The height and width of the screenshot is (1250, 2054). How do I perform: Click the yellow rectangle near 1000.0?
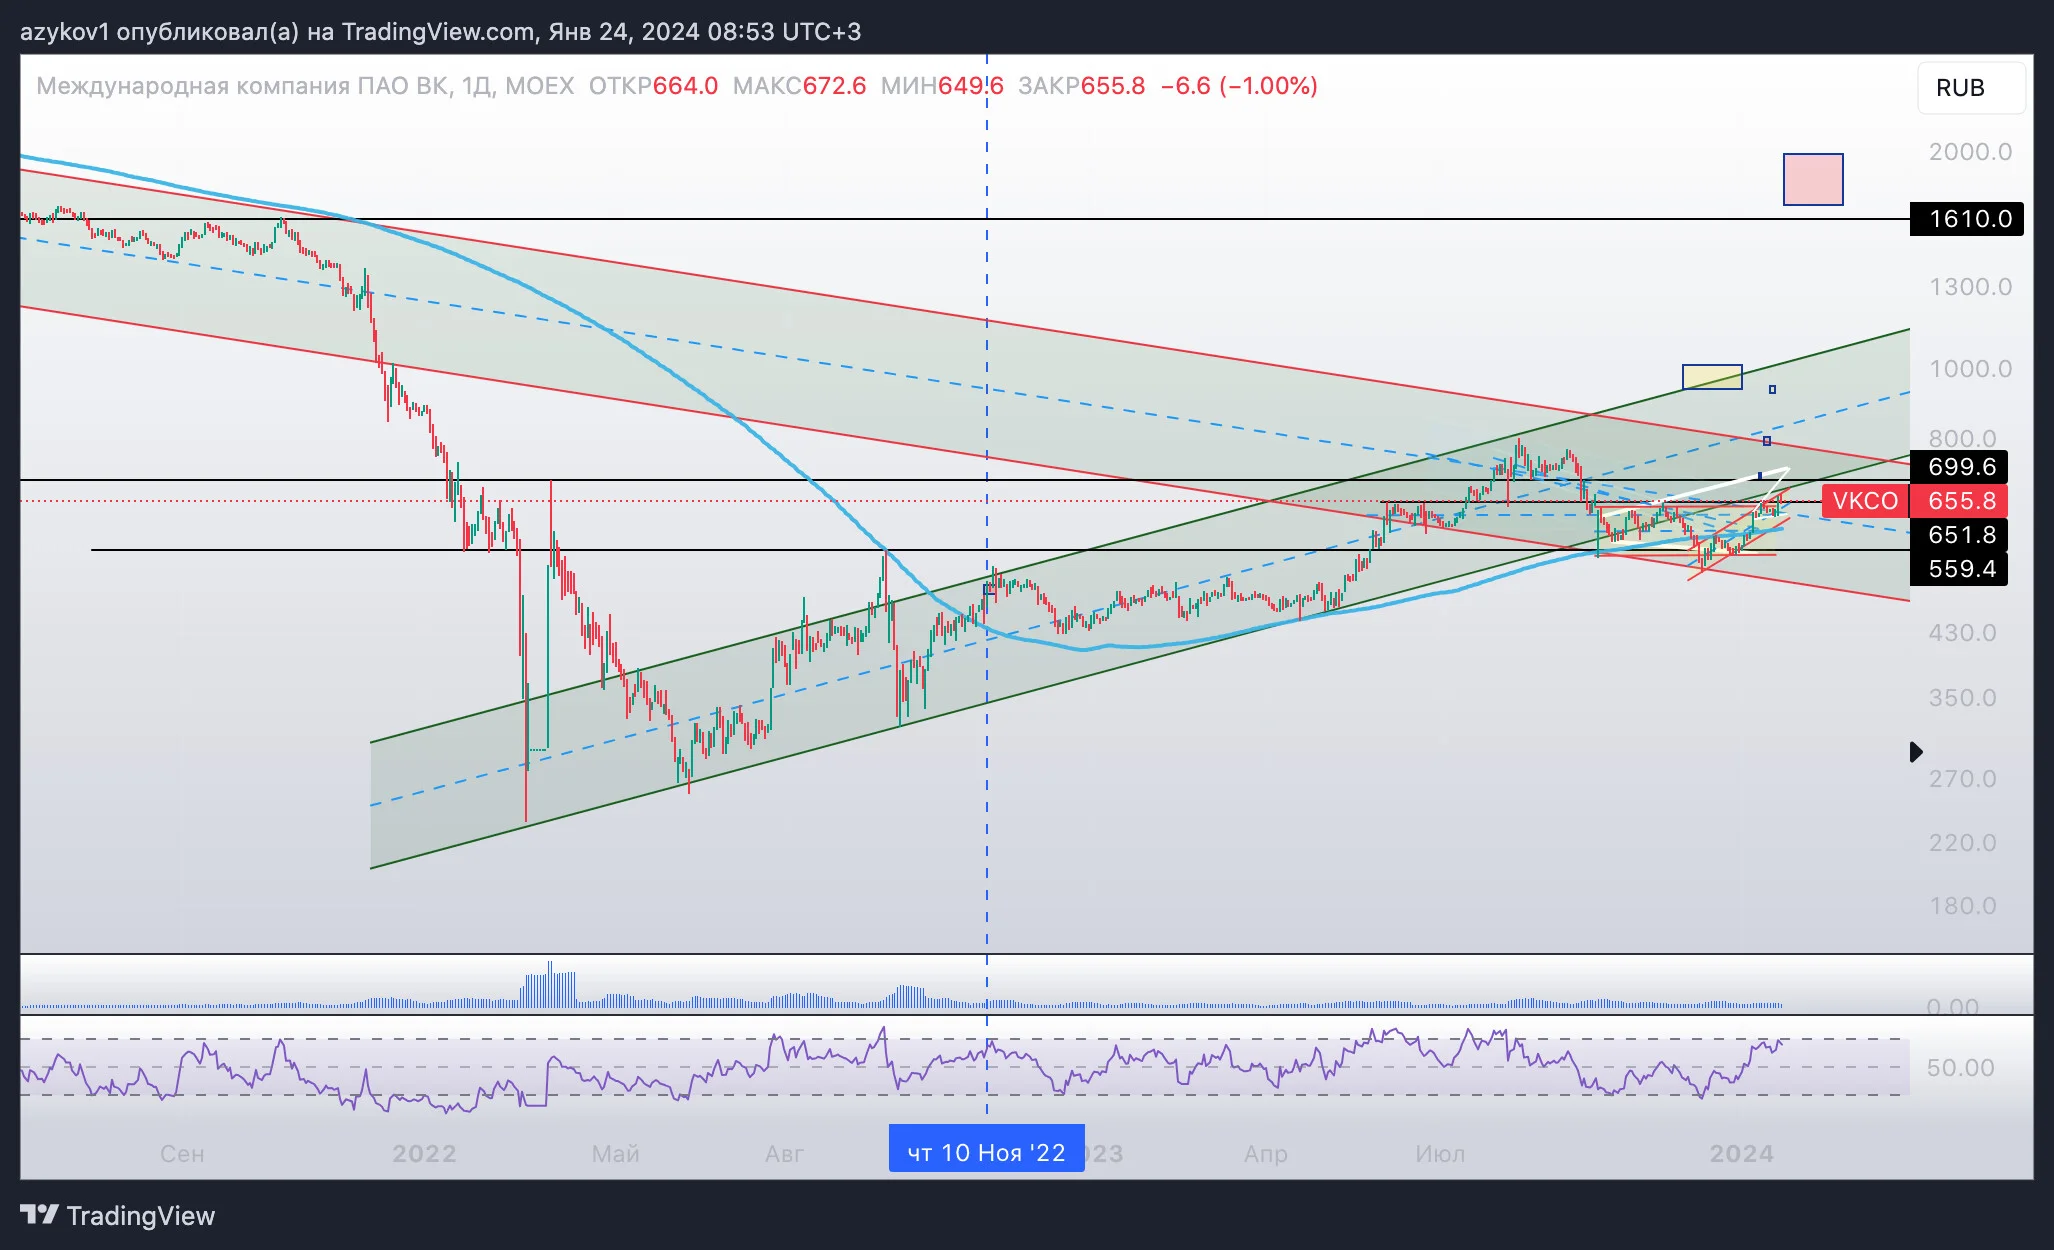coord(1712,377)
